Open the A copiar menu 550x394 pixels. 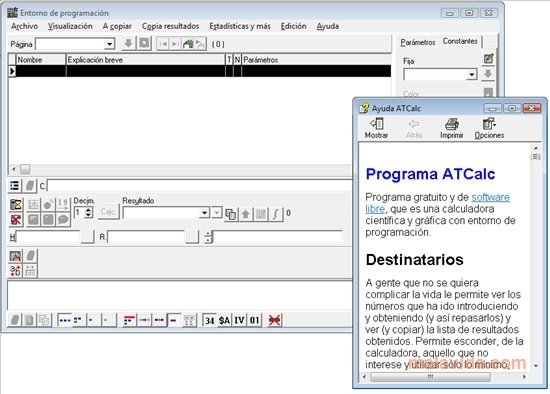point(117,26)
